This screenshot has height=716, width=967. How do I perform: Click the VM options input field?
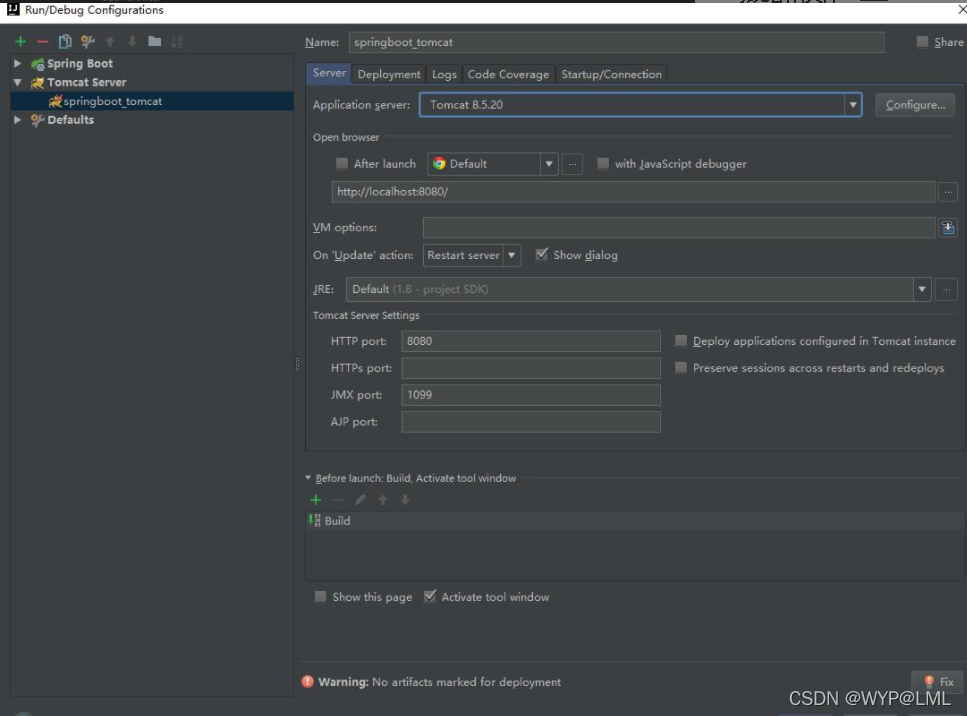point(679,228)
